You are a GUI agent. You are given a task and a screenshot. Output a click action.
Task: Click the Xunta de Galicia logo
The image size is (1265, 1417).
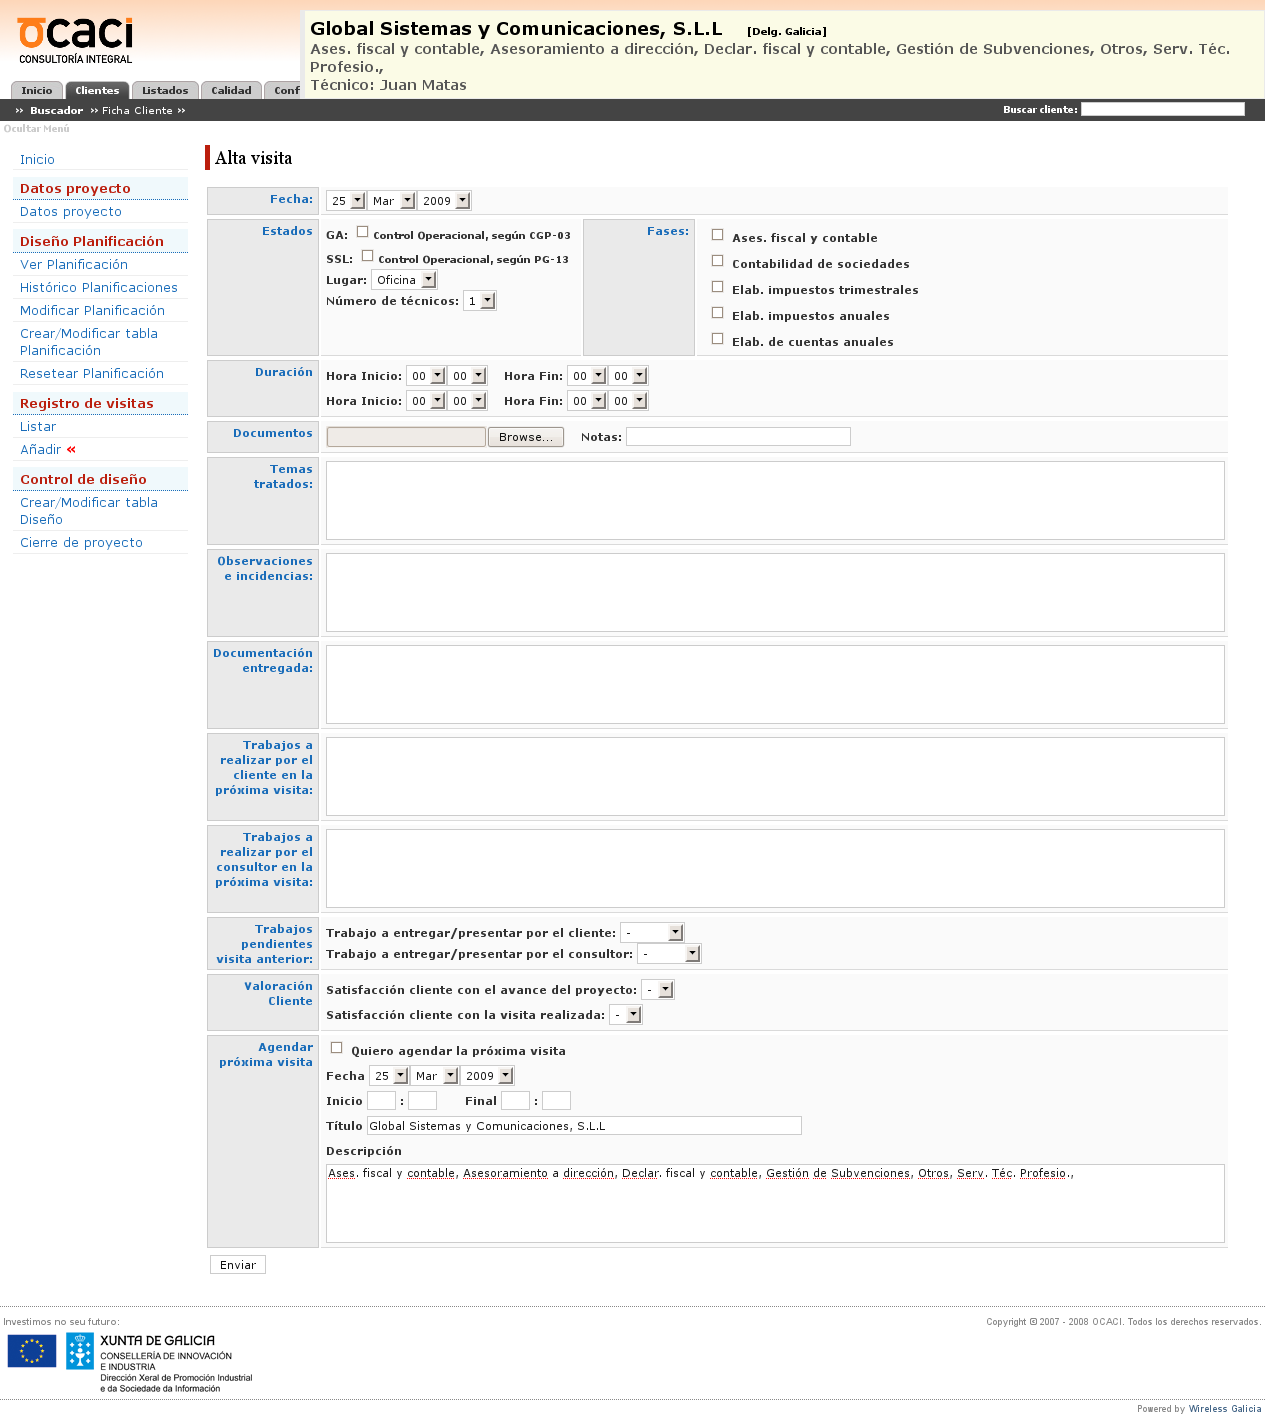point(158,1361)
